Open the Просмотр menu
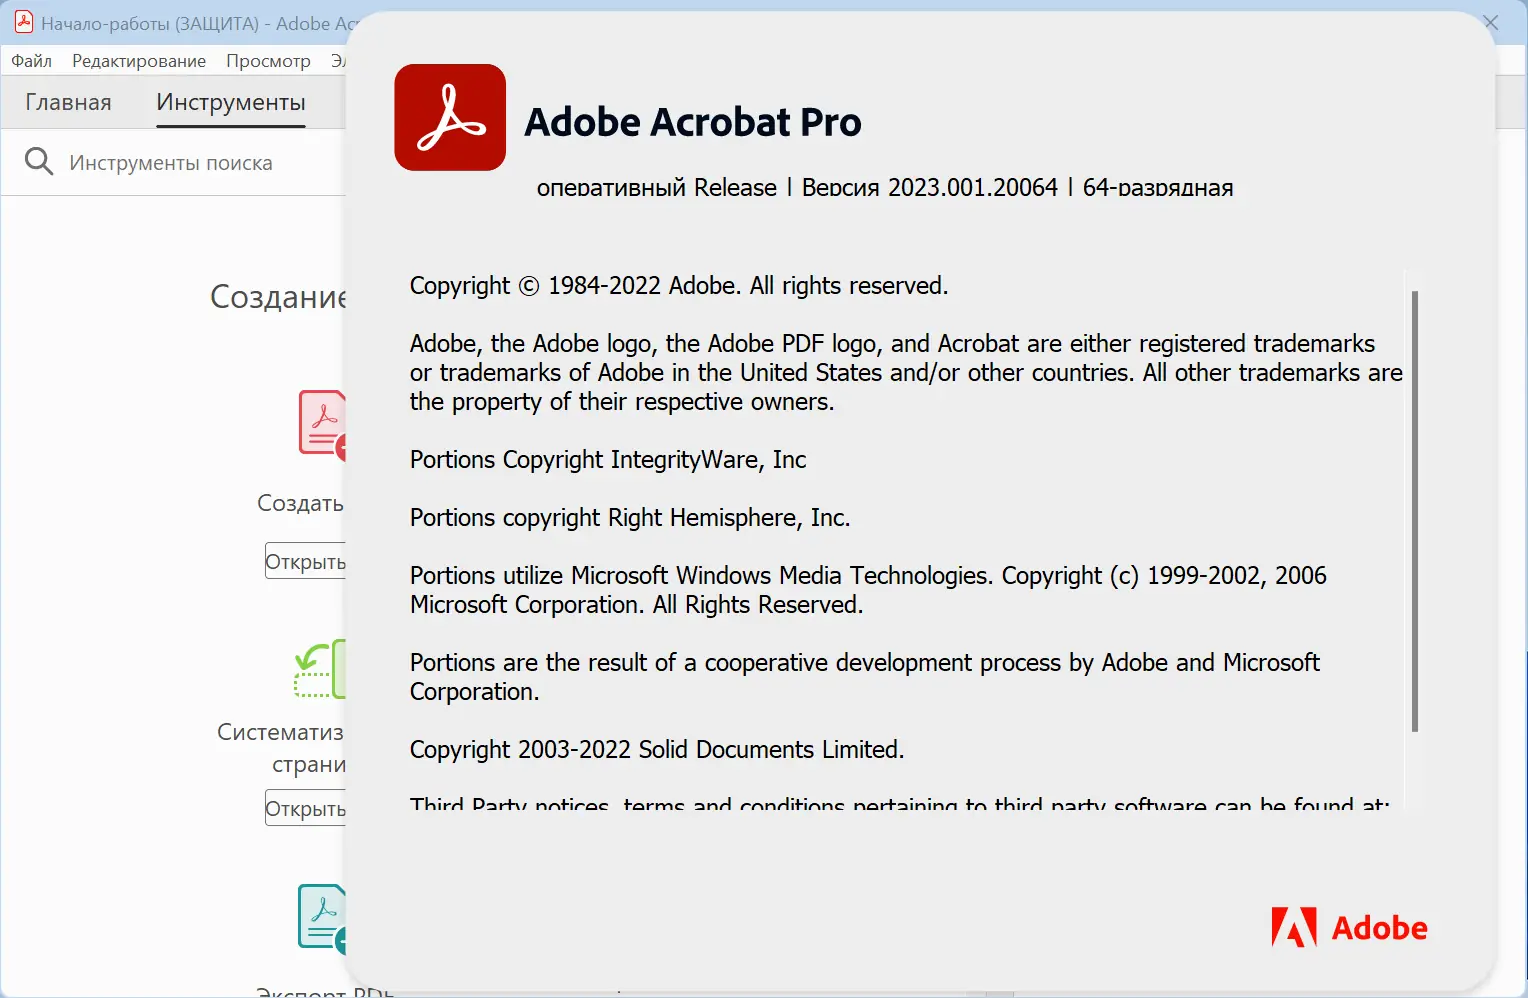 (x=268, y=61)
